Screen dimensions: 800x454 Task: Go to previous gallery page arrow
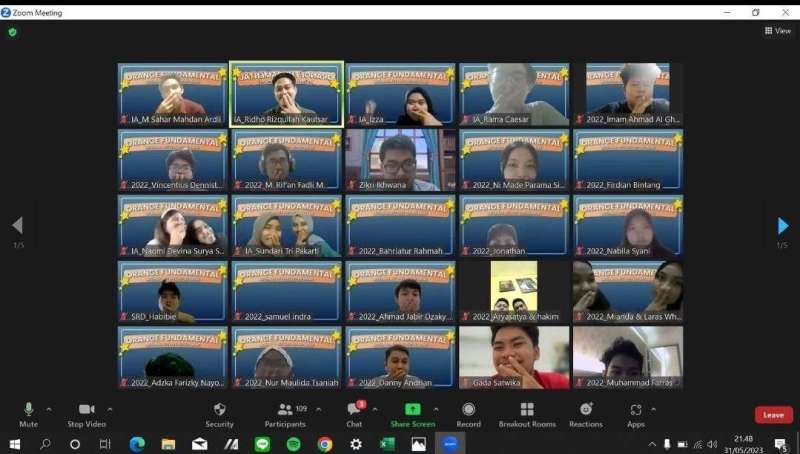[x=18, y=225]
